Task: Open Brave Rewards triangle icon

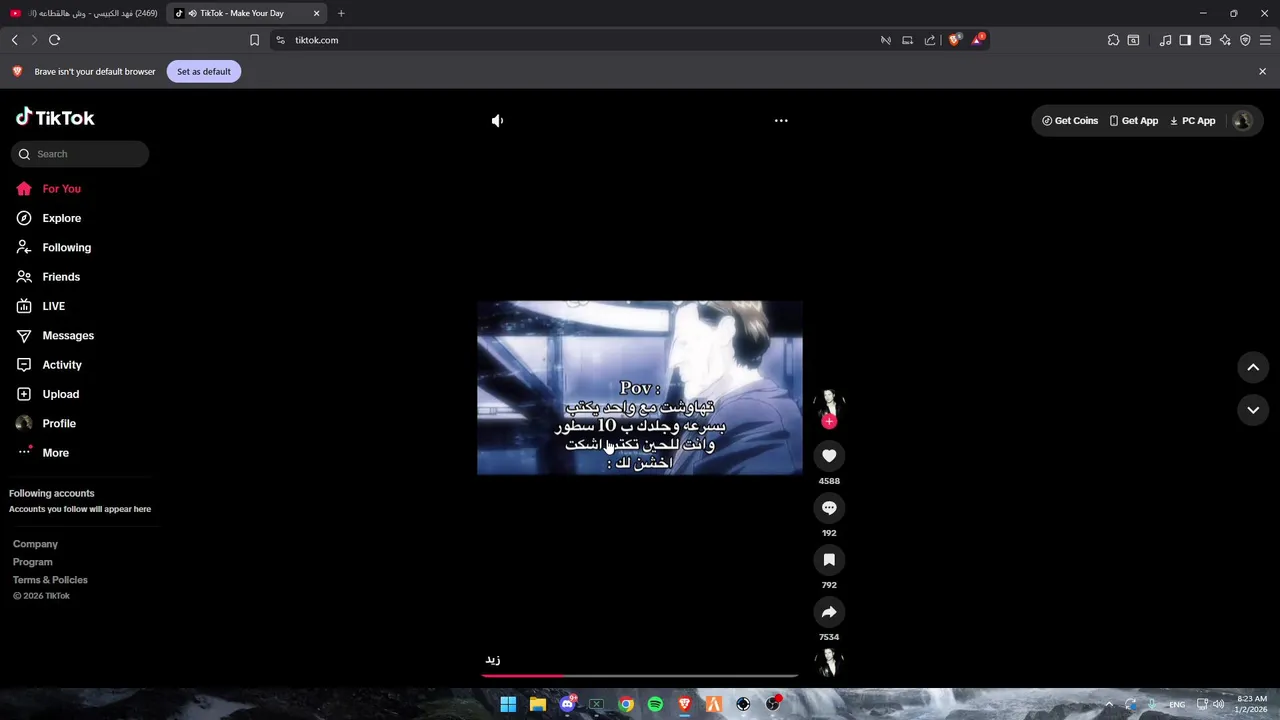Action: pyautogui.click(x=978, y=40)
